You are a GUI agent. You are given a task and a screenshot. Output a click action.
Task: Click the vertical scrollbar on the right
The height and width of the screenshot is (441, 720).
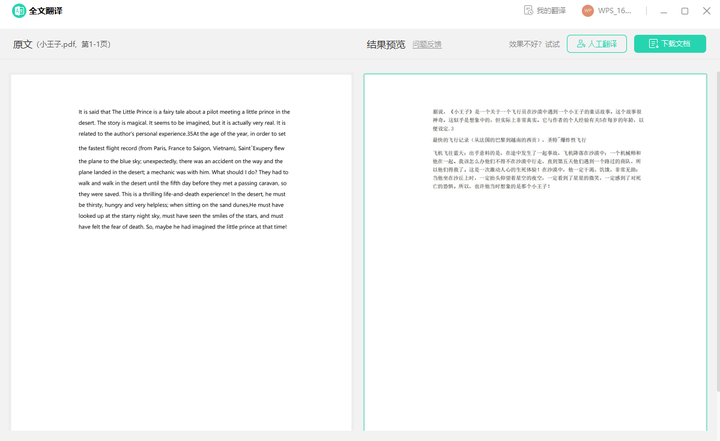click(x=718, y=232)
